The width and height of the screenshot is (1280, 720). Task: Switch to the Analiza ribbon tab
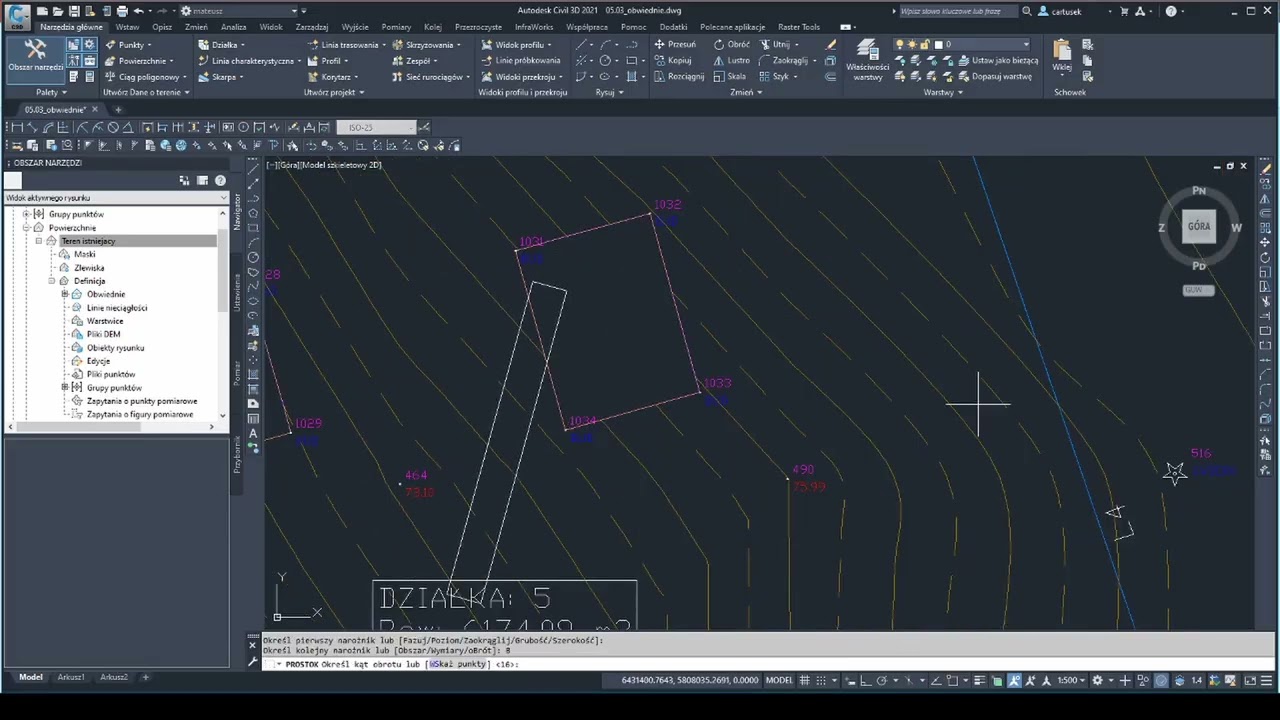(233, 27)
